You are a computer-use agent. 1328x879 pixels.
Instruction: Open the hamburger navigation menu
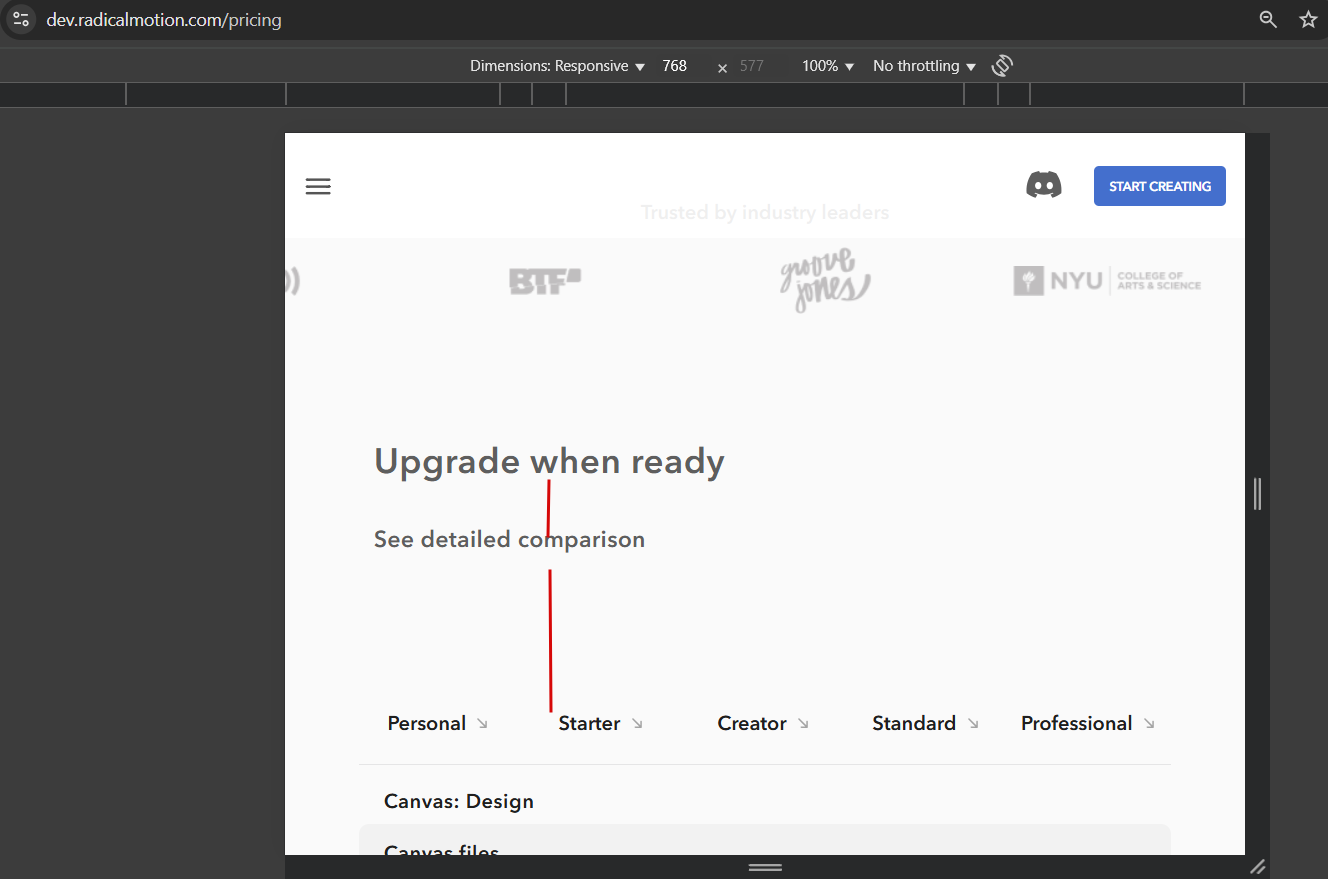click(318, 186)
